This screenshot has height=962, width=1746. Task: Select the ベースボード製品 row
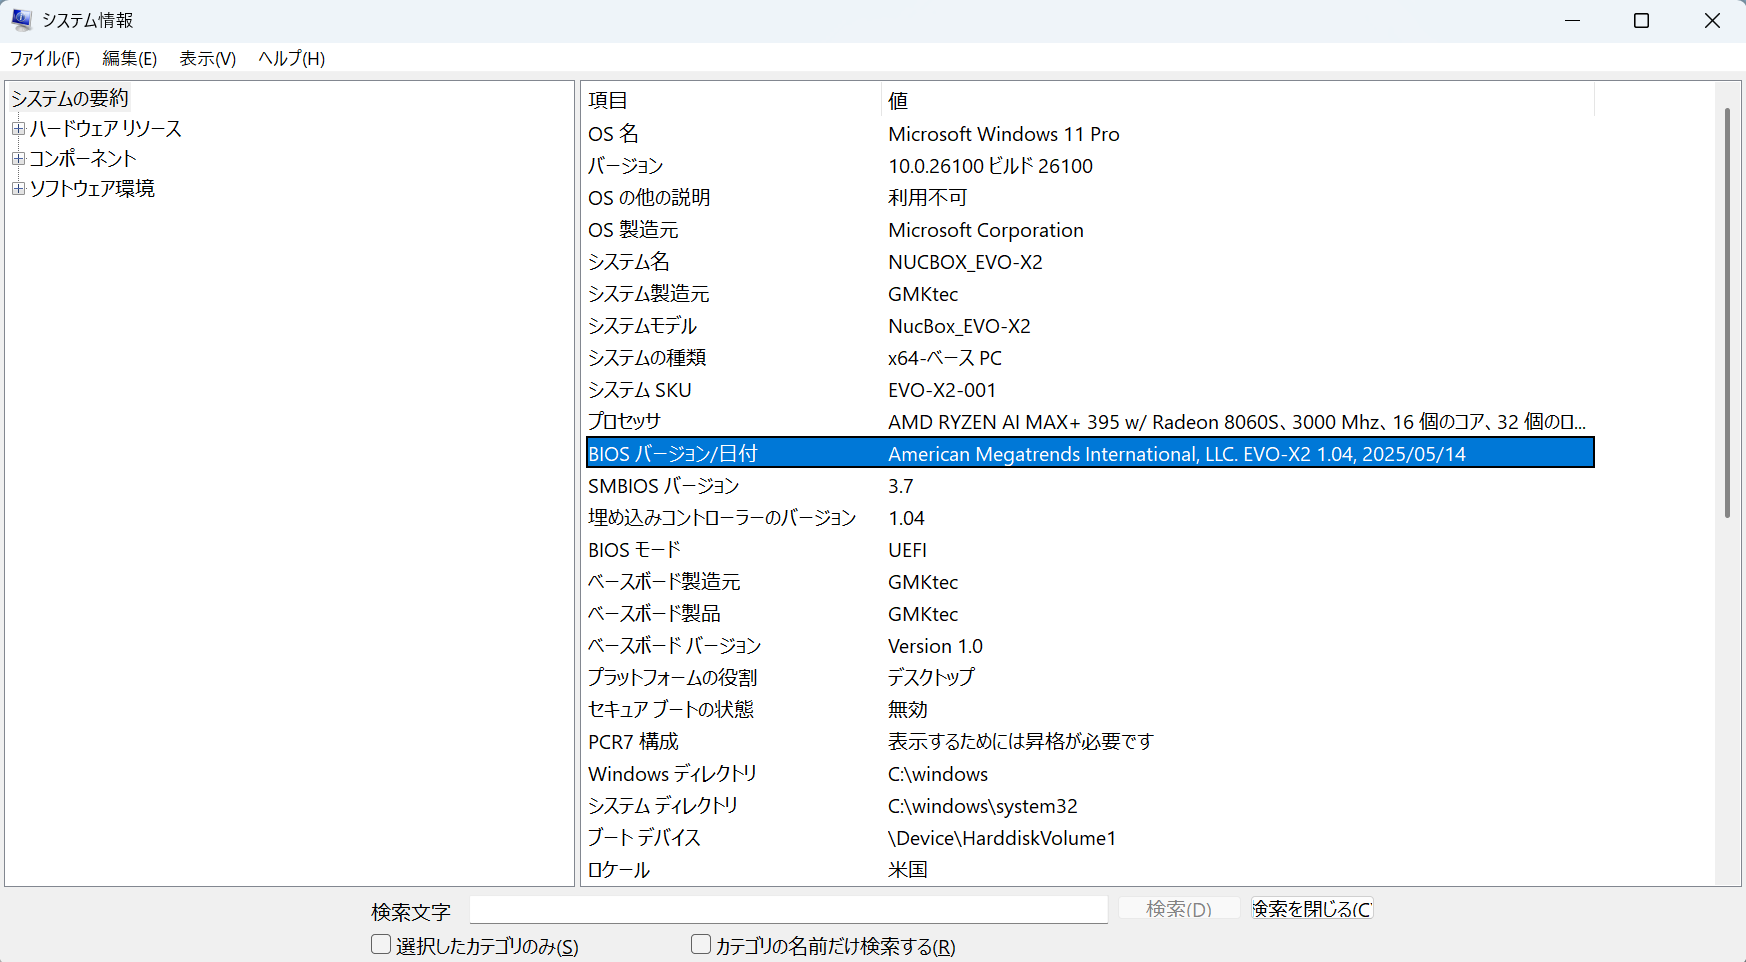coord(1090,614)
